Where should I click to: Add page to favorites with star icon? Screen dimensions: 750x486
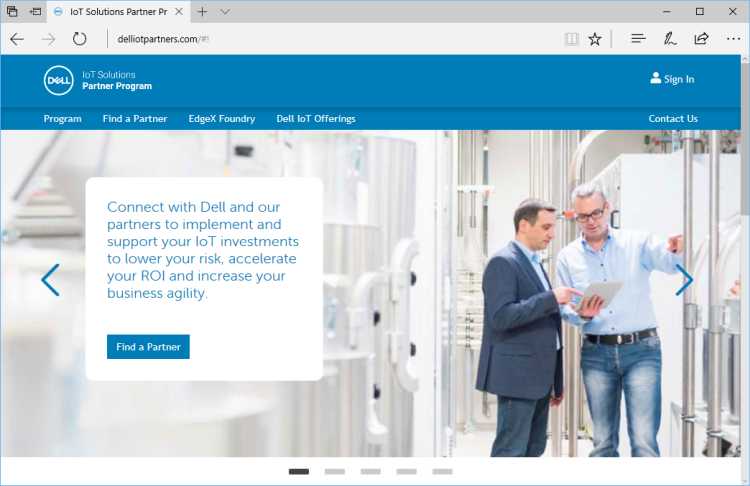point(595,39)
